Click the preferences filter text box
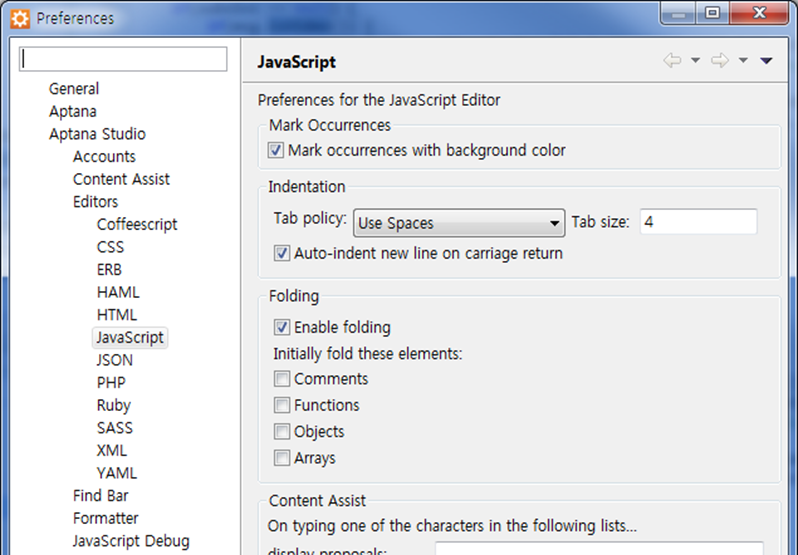Viewport: 798px width, 555px height. click(x=123, y=59)
